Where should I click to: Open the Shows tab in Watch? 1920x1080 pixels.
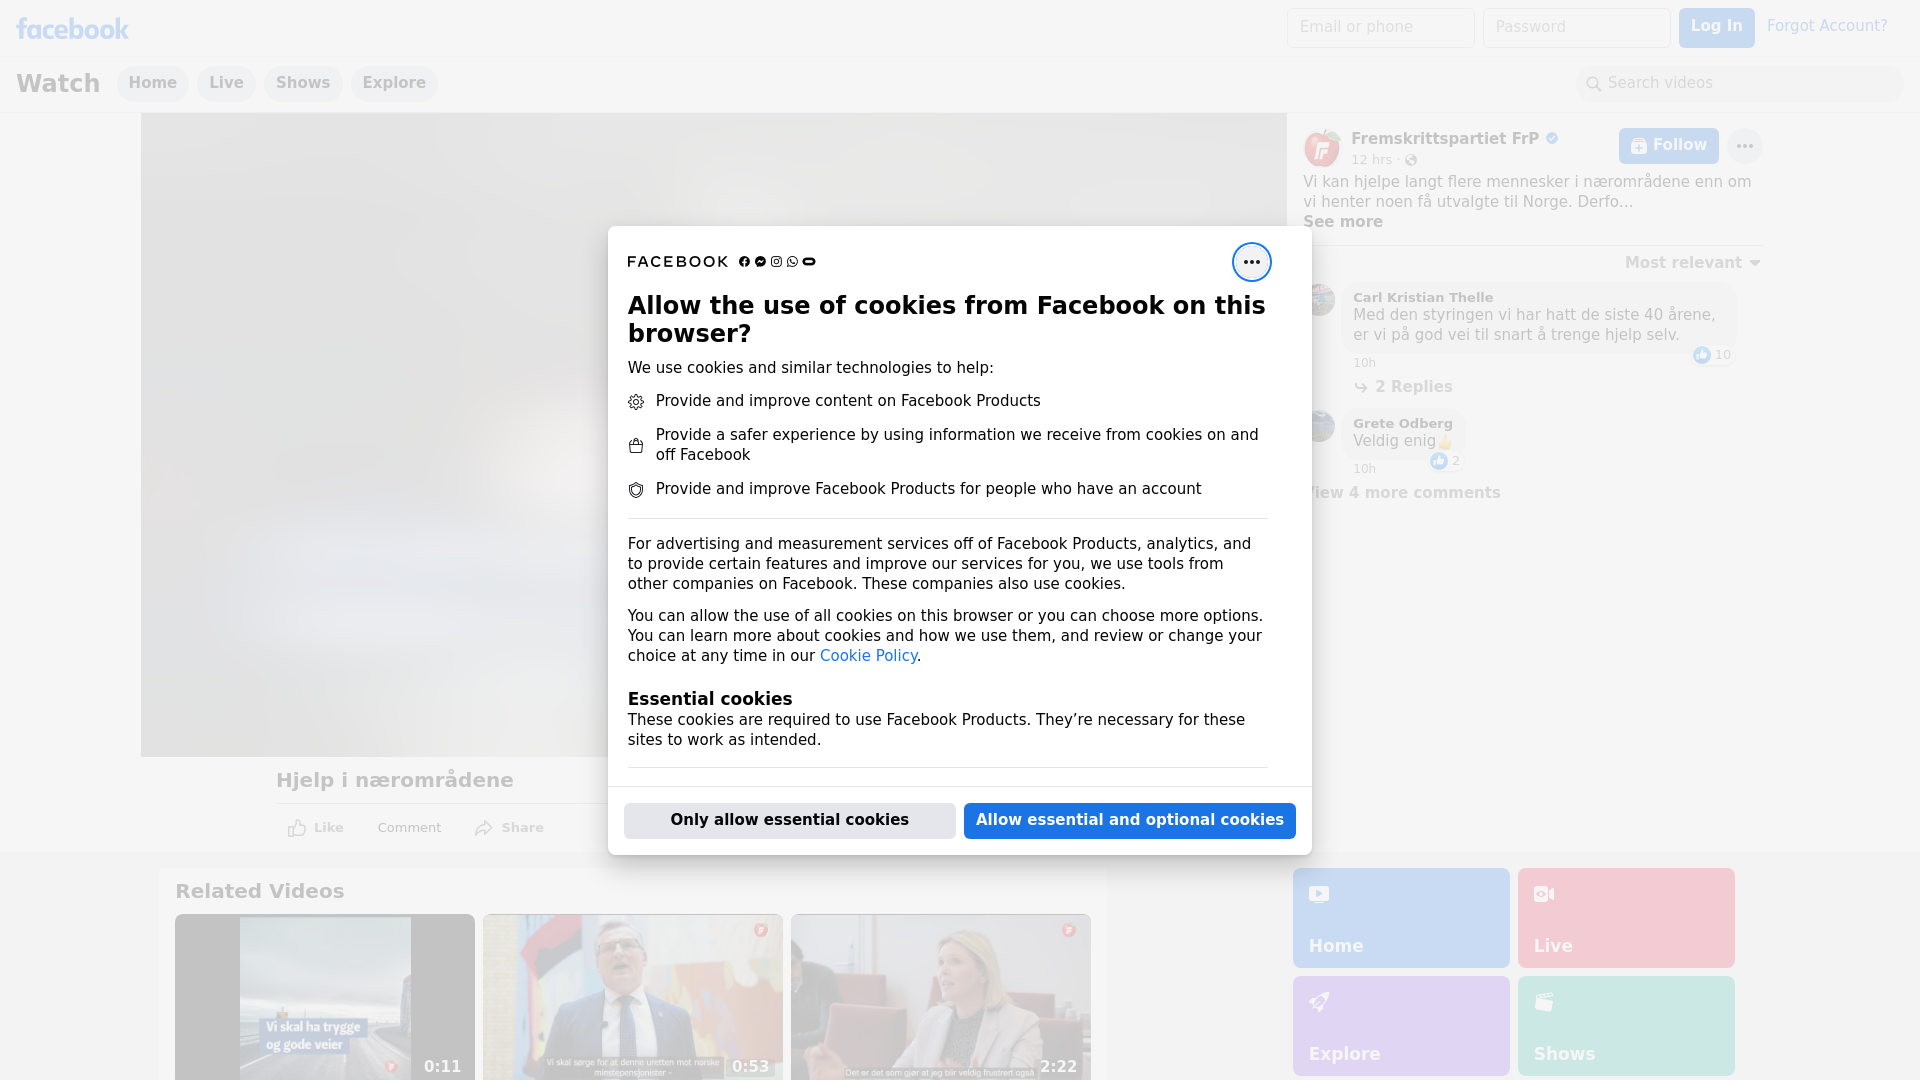pyautogui.click(x=303, y=84)
